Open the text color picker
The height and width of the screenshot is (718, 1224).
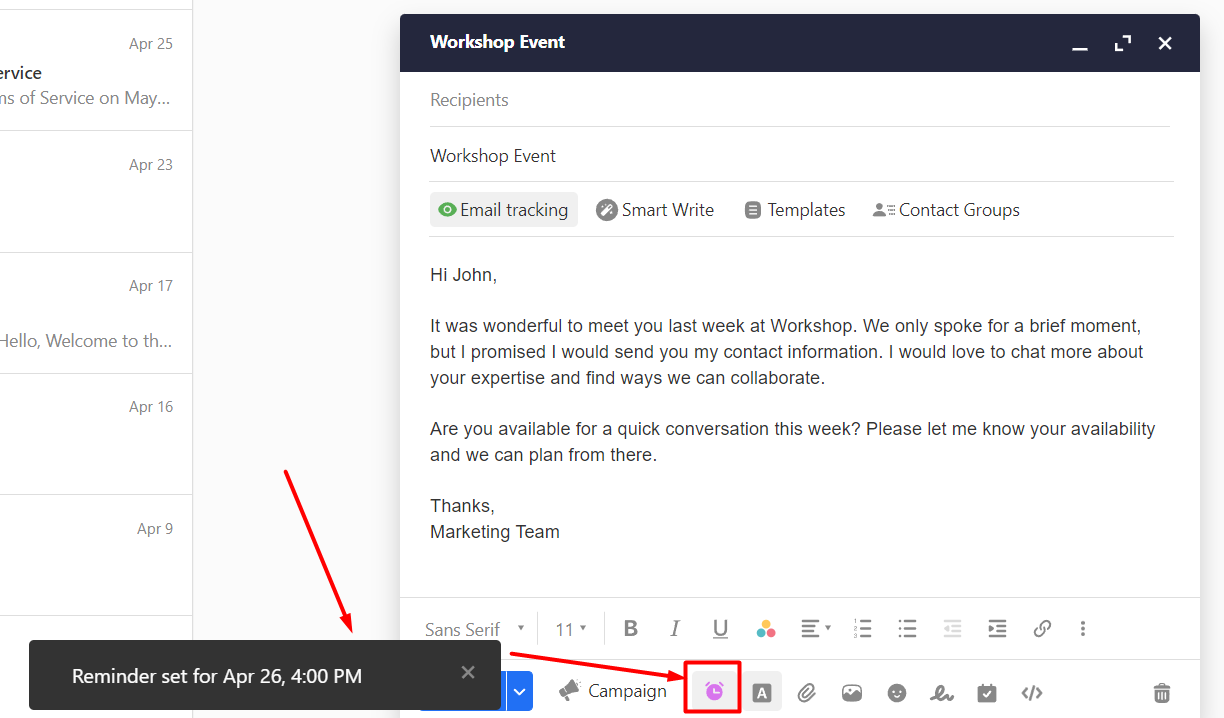pyautogui.click(x=766, y=629)
